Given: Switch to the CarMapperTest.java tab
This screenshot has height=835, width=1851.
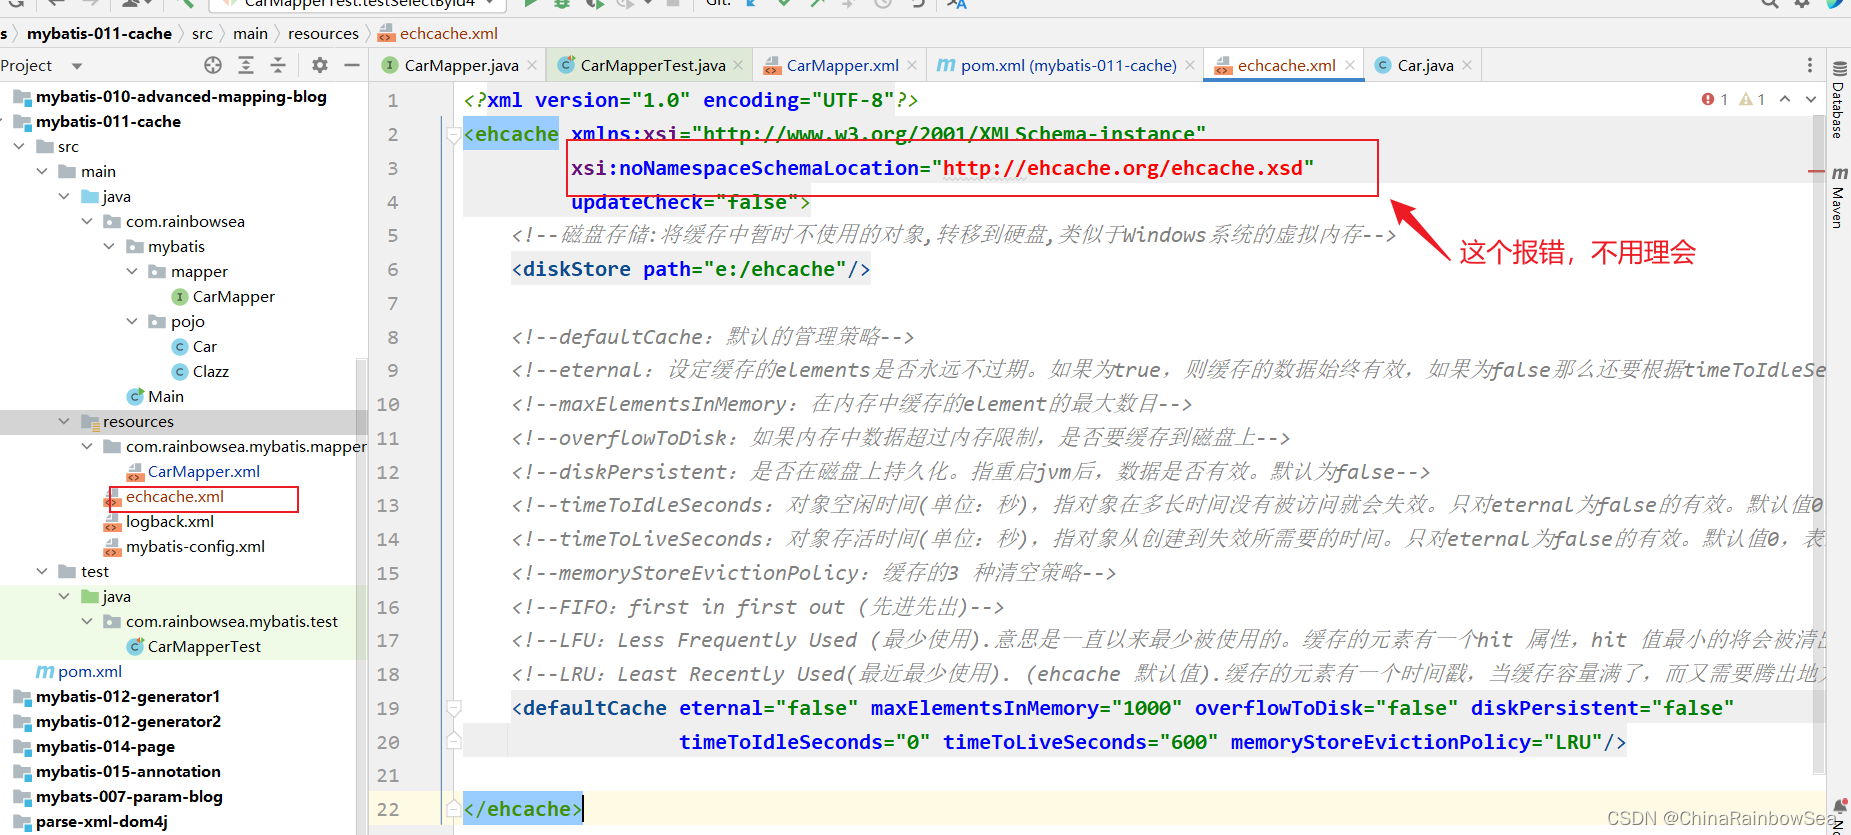Looking at the screenshot, I should pyautogui.click(x=651, y=65).
